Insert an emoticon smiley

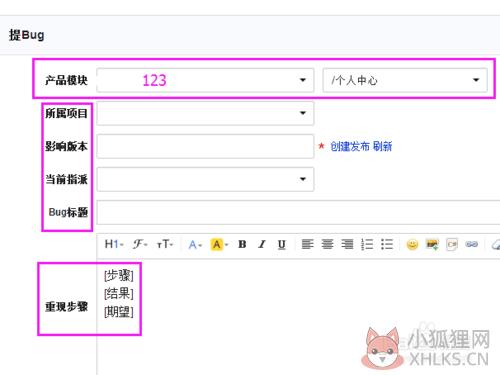point(412,244)
